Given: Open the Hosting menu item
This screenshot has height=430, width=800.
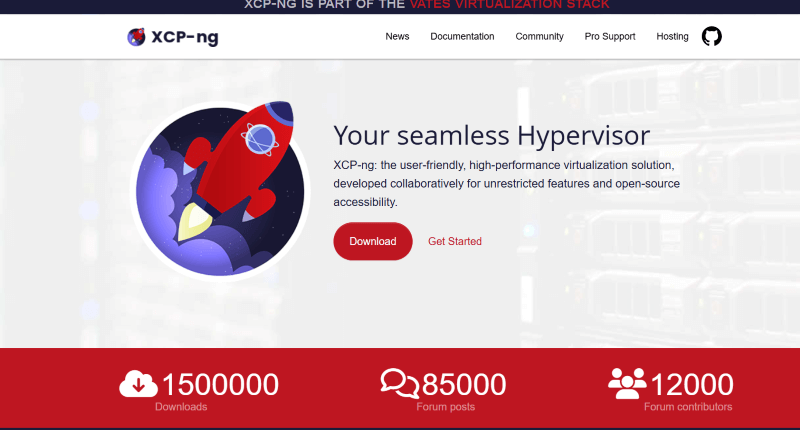Looking at the screenshot, I should click(672, 36).
